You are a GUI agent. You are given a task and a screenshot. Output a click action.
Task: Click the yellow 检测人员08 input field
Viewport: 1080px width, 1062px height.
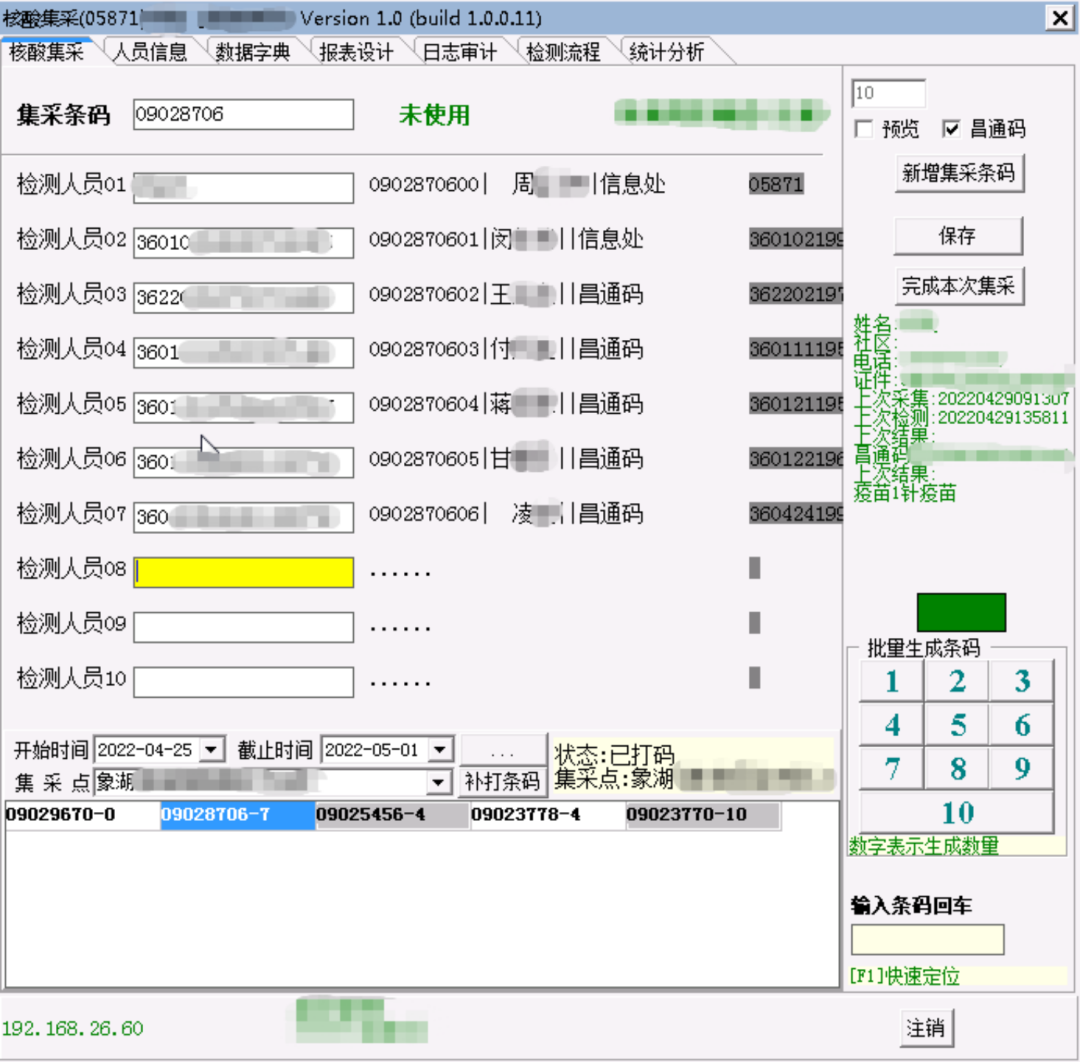[x=243, y=572]
